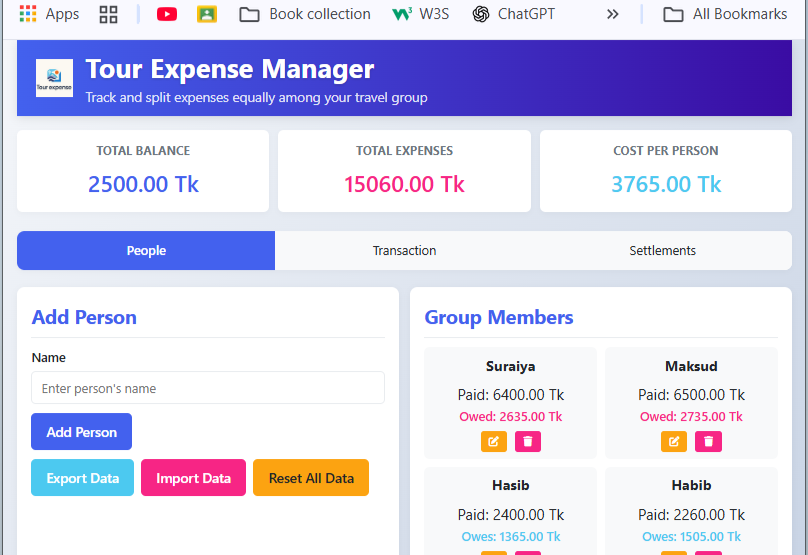Click Owes: 1505.00 Tk under Habib
808x555 pixels.
692,536
